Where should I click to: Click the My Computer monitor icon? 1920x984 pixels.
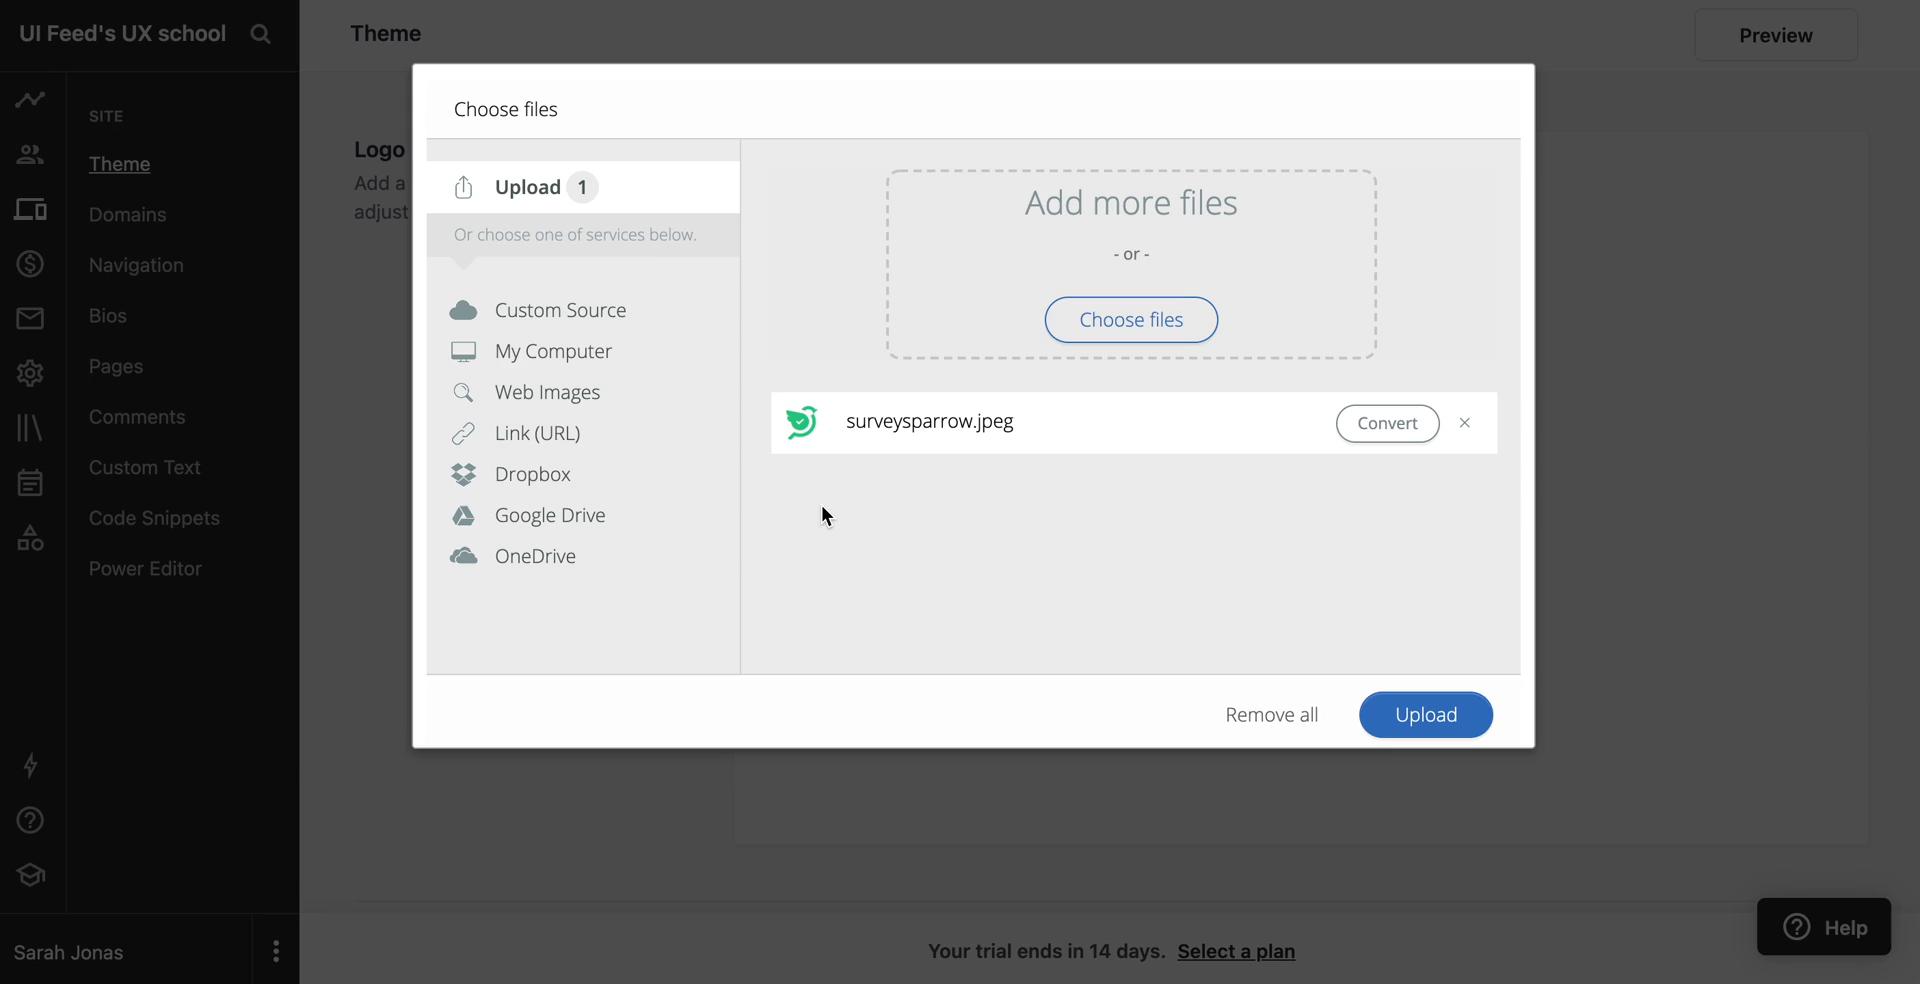(463, 351)
